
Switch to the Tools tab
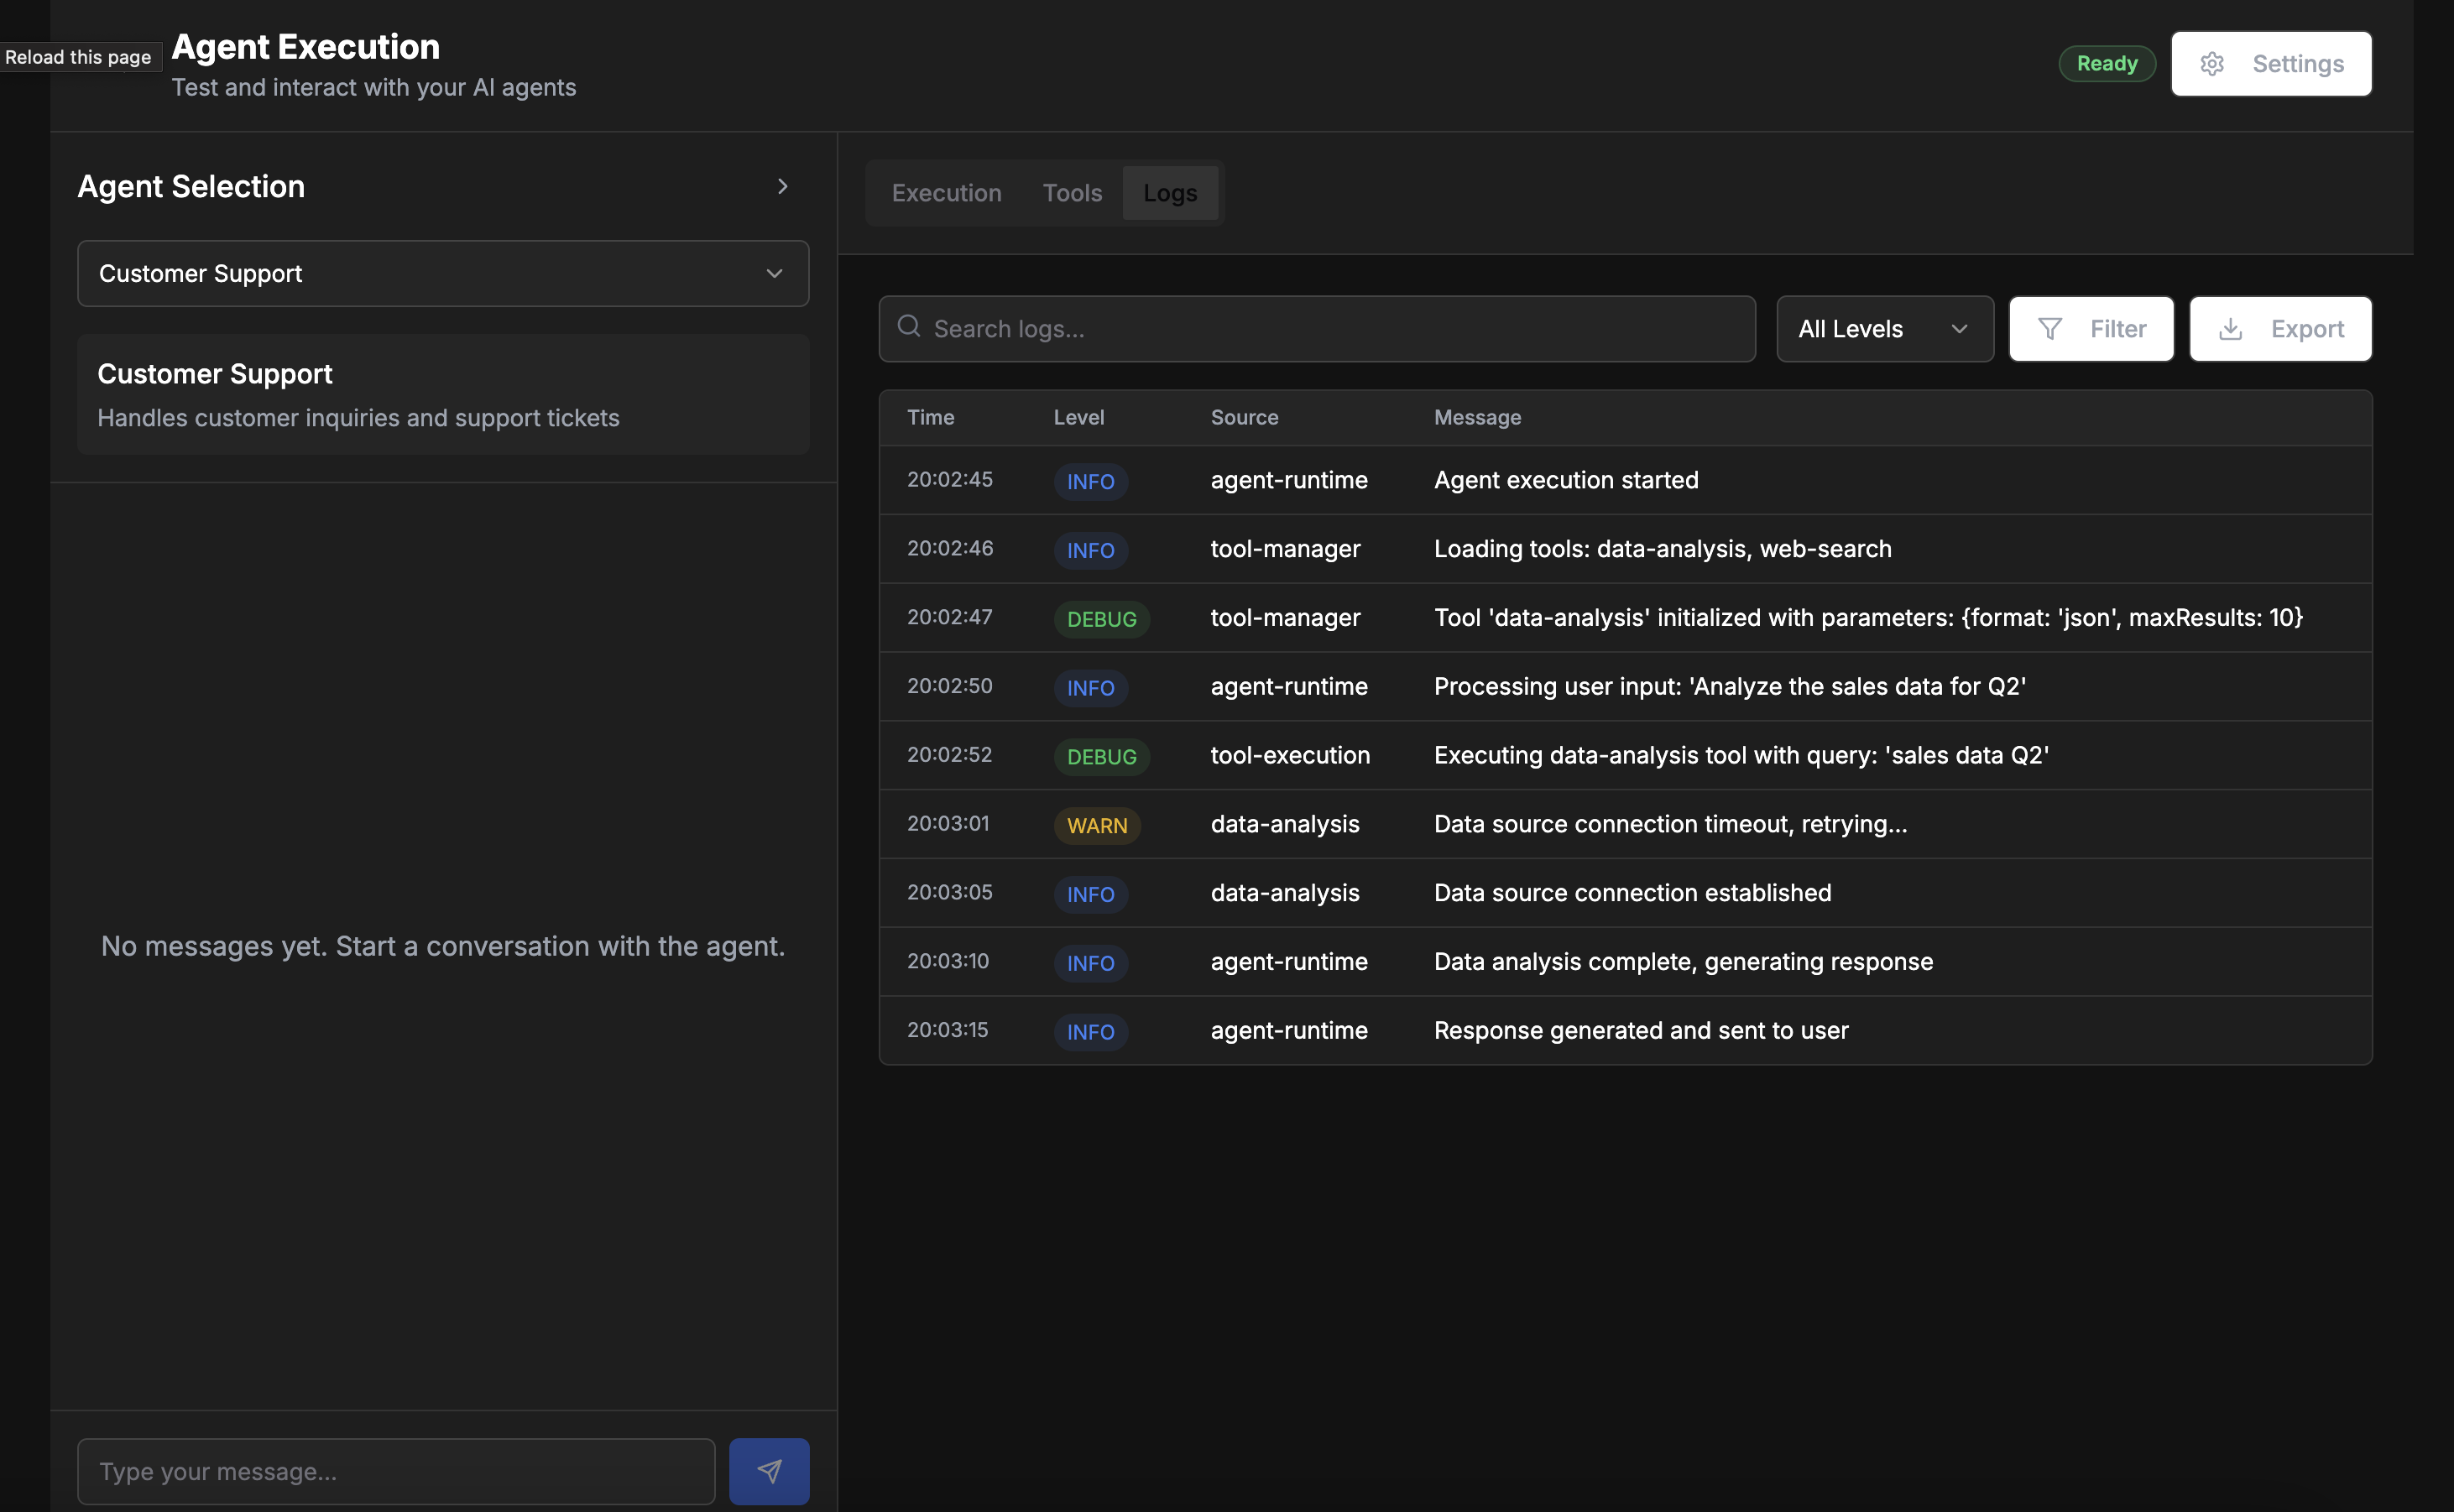pos(1071,193)
